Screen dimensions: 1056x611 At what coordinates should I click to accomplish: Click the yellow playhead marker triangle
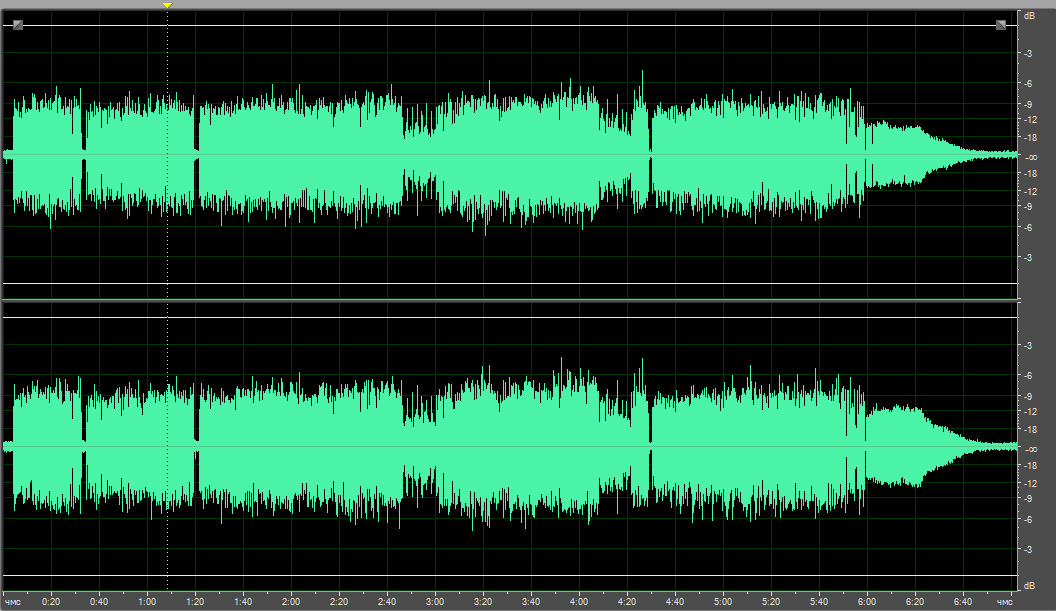(167, 5)
